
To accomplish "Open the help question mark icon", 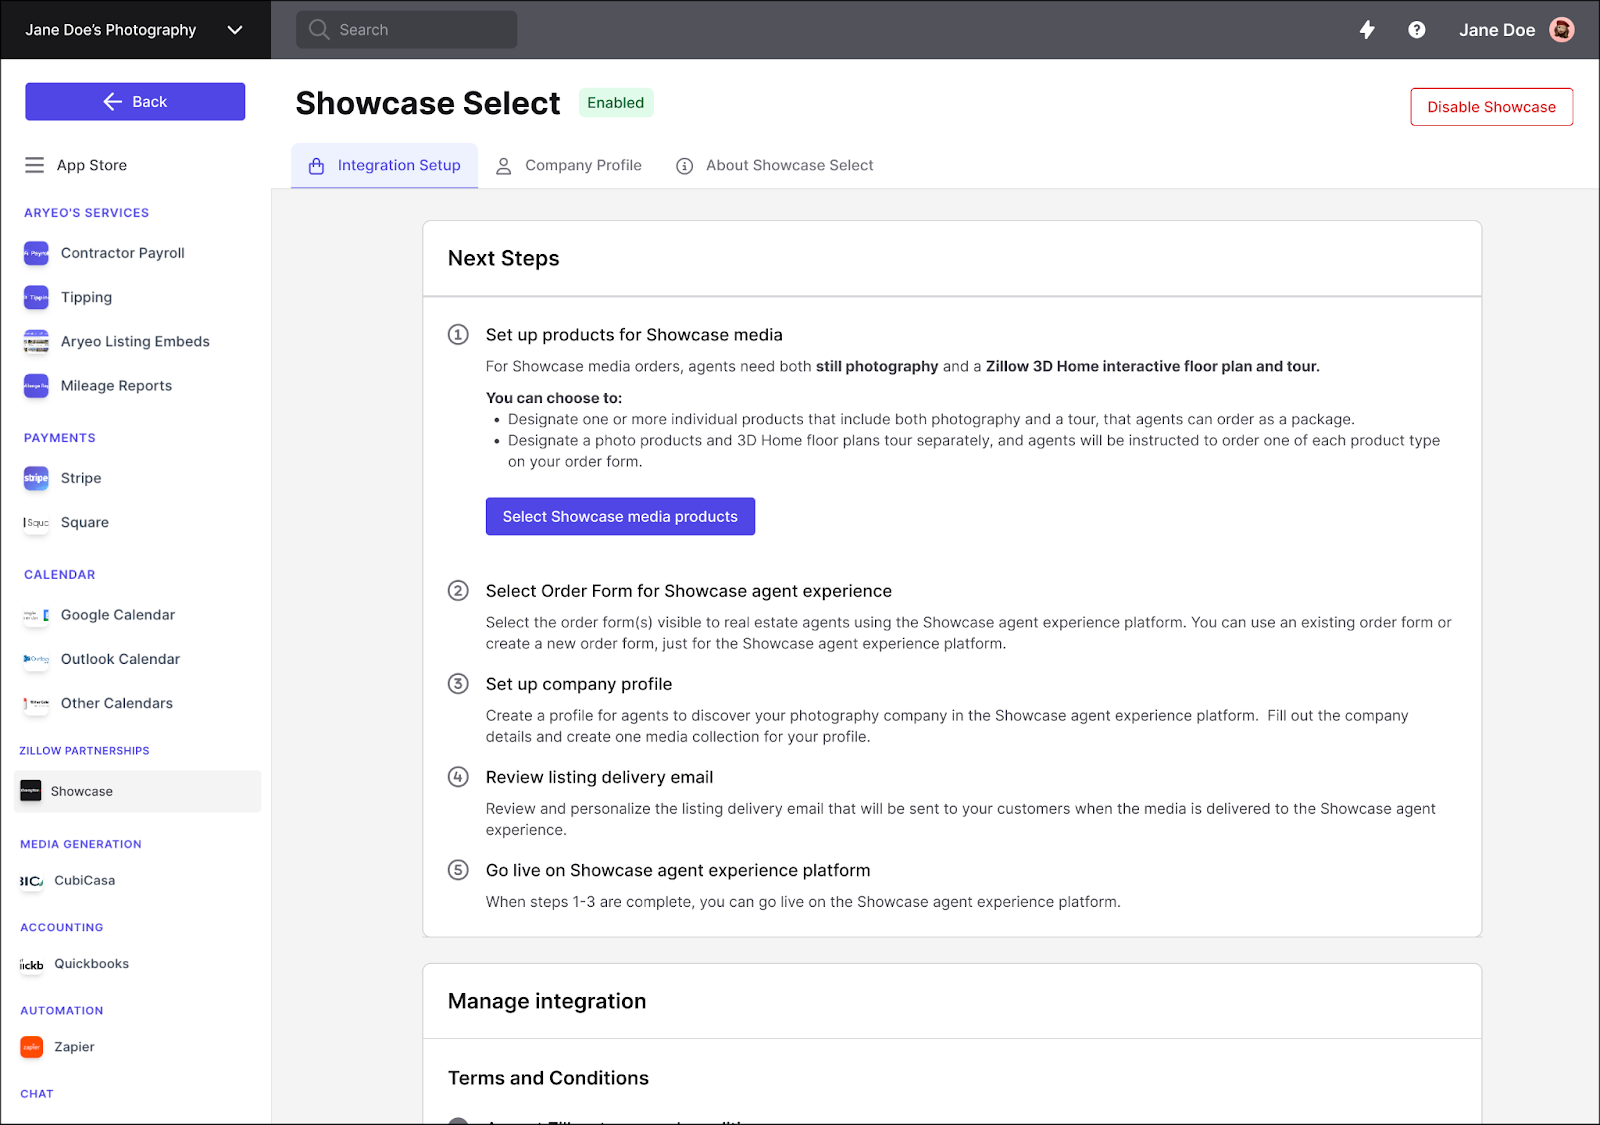I will tap(1417, 30).
